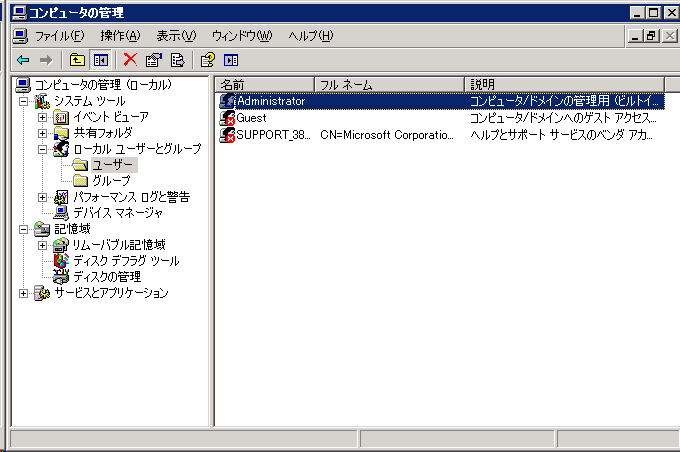Click description ヘルプとサポート サービスのベンダ
The width and height of the screenshot is (680, 452).
coord(561,135)
